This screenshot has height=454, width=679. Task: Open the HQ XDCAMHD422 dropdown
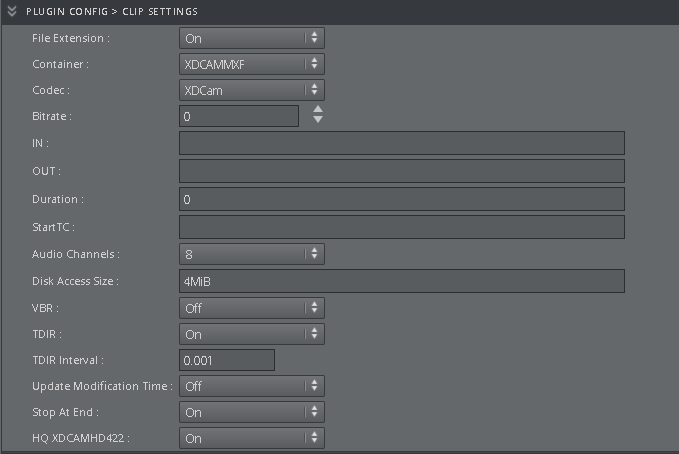[x=252, y=438]
